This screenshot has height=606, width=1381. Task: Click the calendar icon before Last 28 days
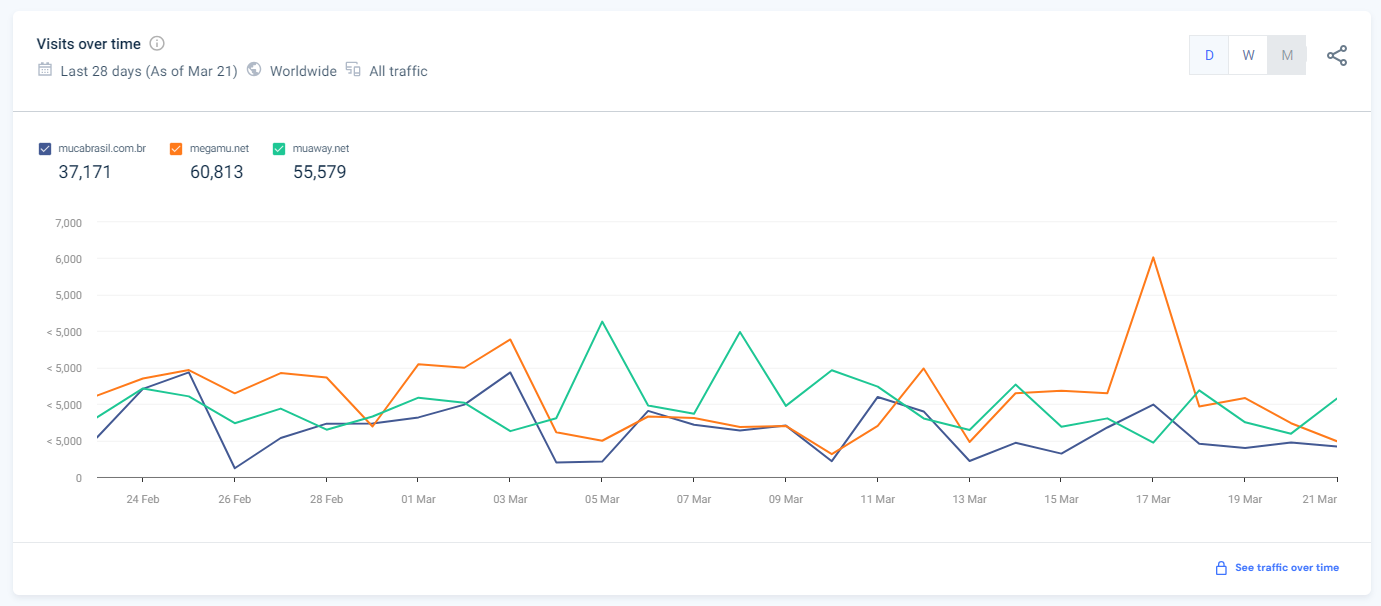(45, 70)
